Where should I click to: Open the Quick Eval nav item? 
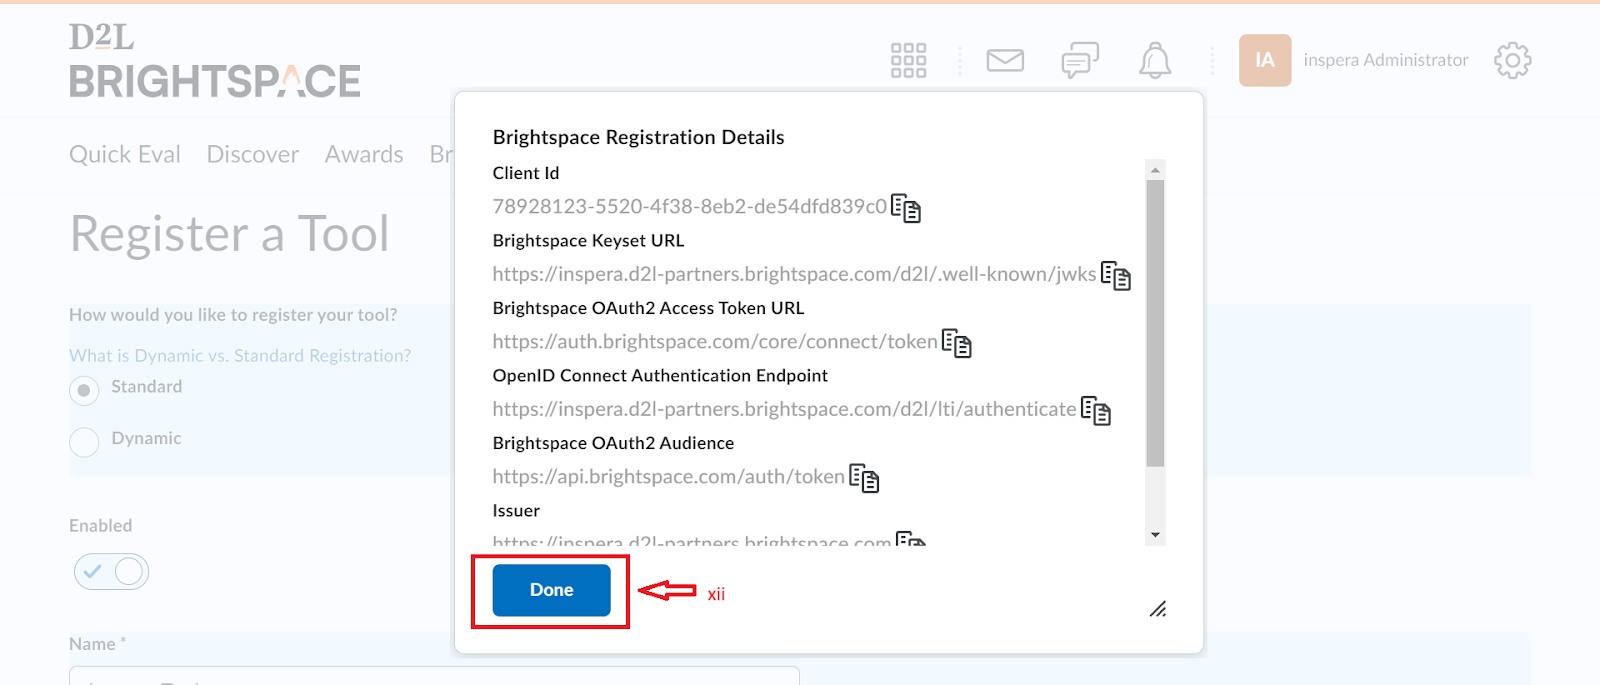(125, 154)
